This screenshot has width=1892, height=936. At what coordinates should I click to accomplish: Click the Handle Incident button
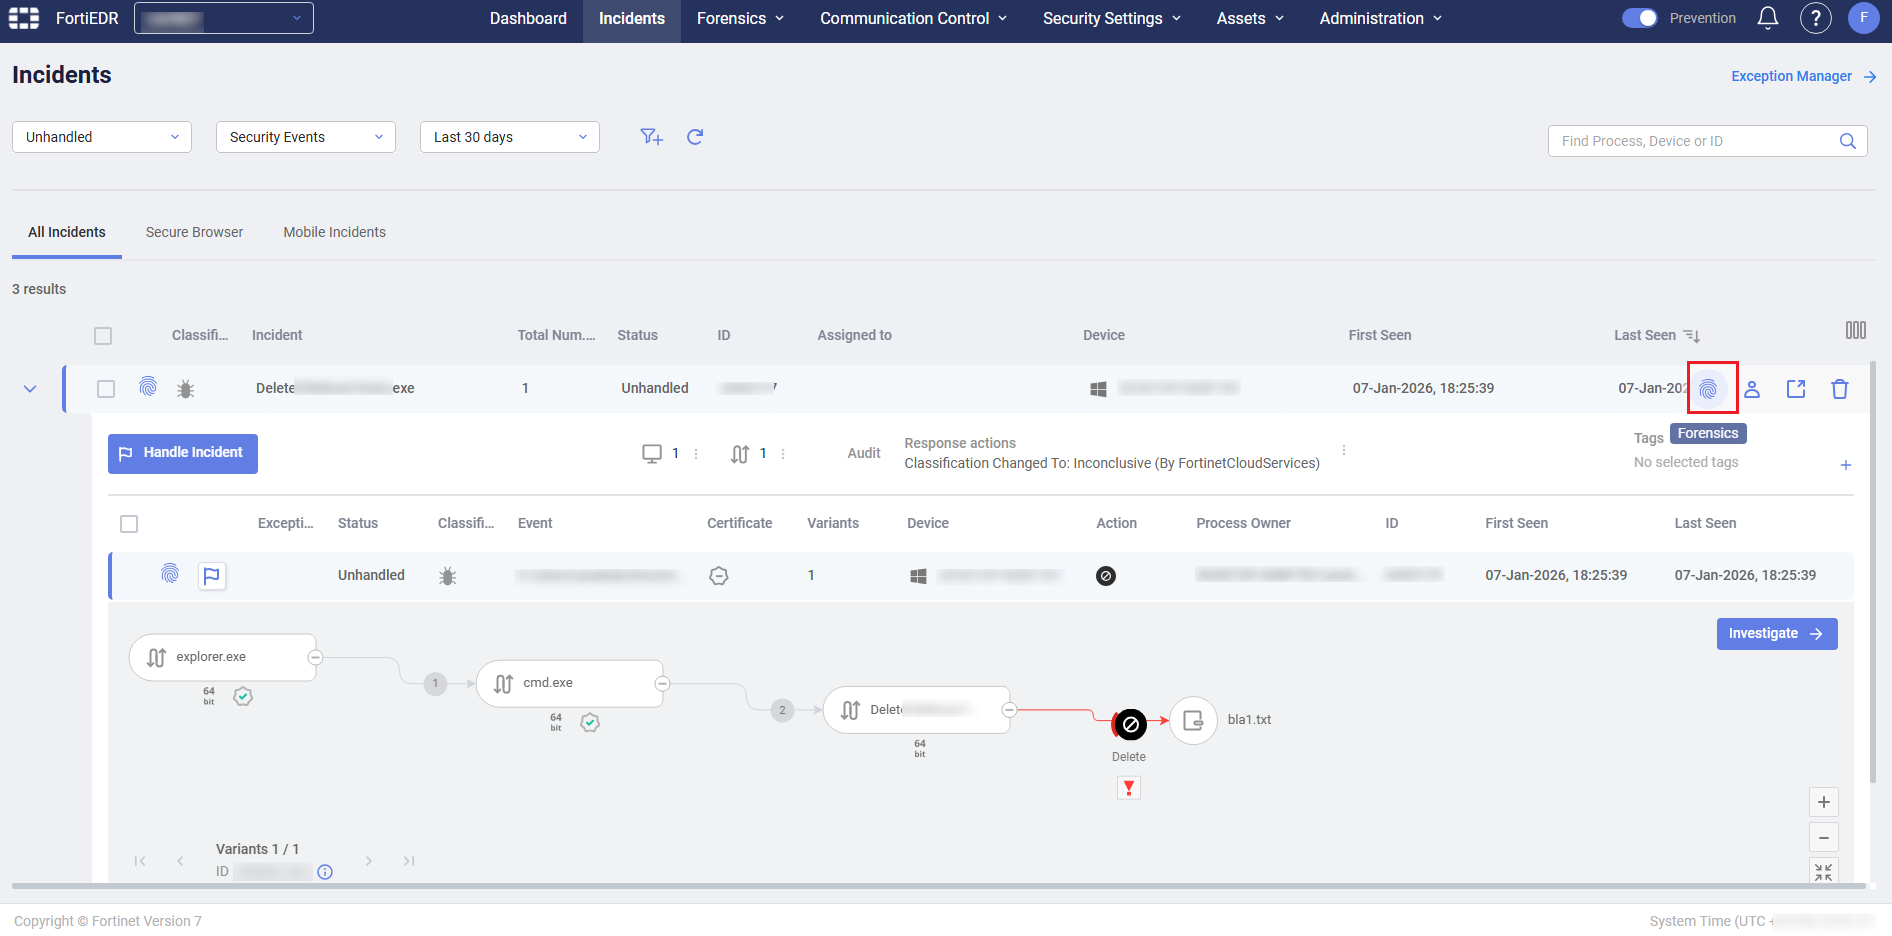click(183, 453)
